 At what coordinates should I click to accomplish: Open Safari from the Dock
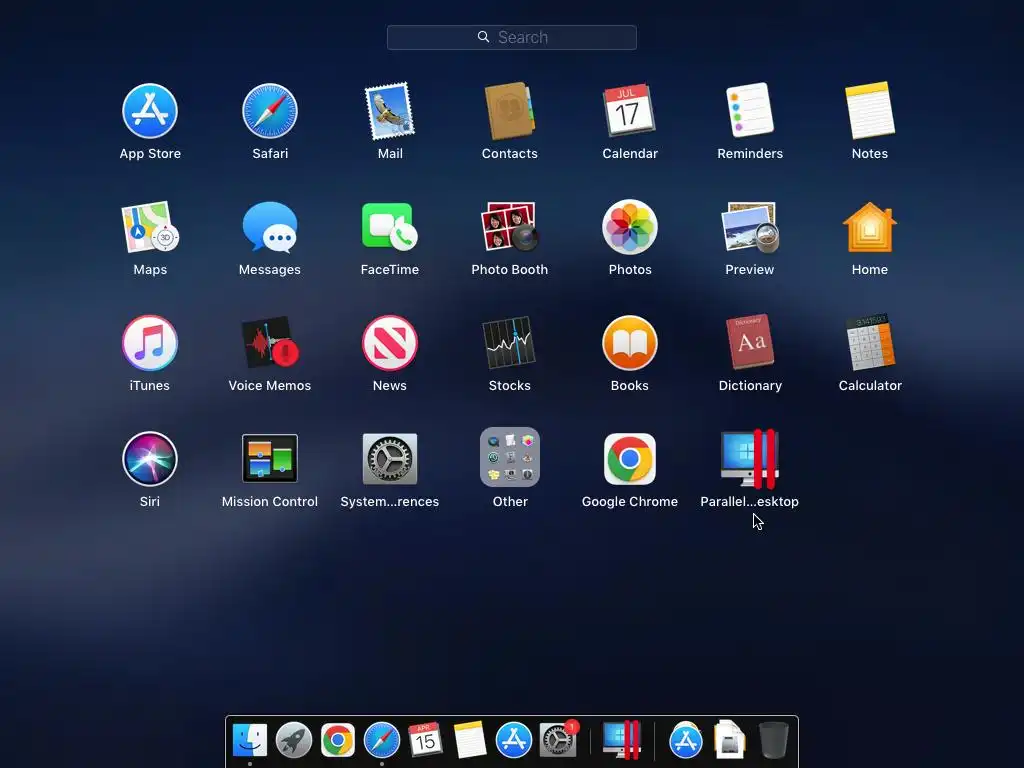381,740
